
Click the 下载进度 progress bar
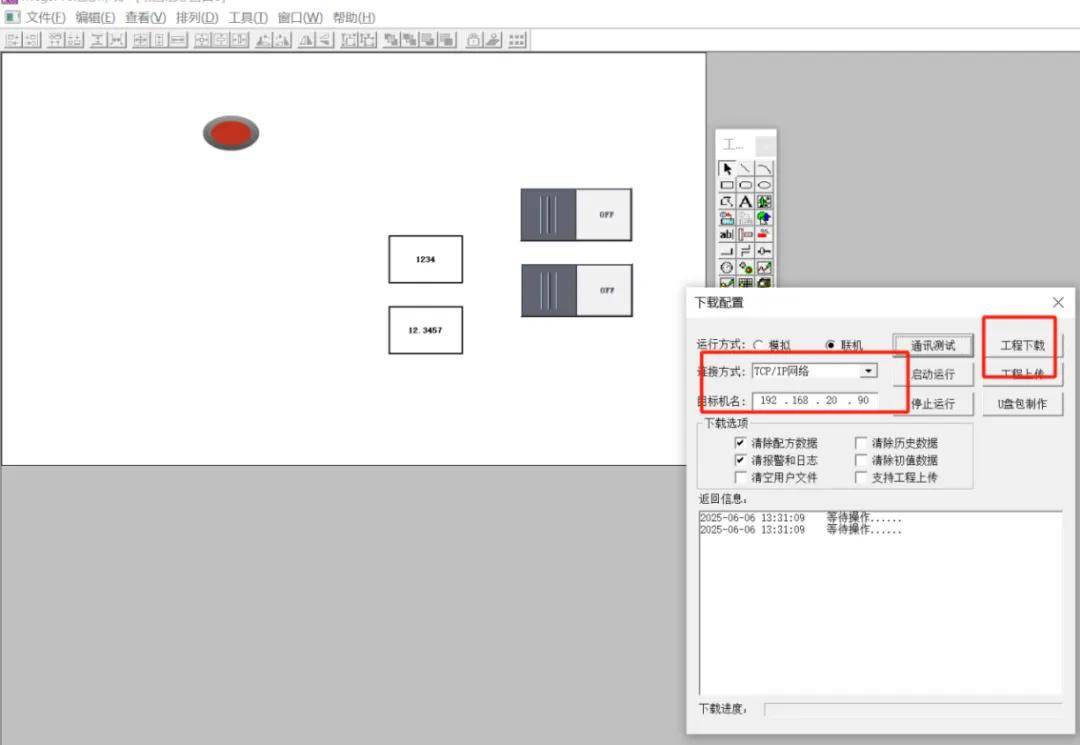911,709
